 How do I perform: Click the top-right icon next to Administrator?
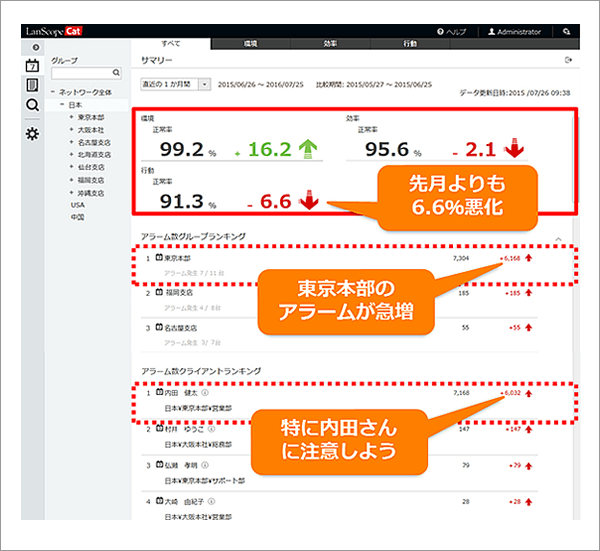pos(567,32)
